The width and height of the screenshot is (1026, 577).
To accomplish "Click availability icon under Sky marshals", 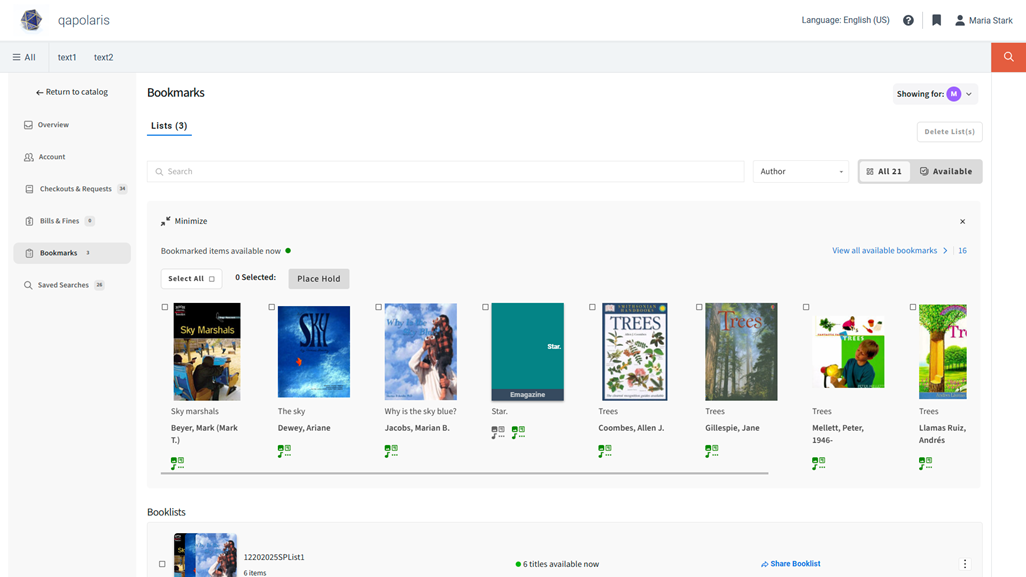I will 177,463.
